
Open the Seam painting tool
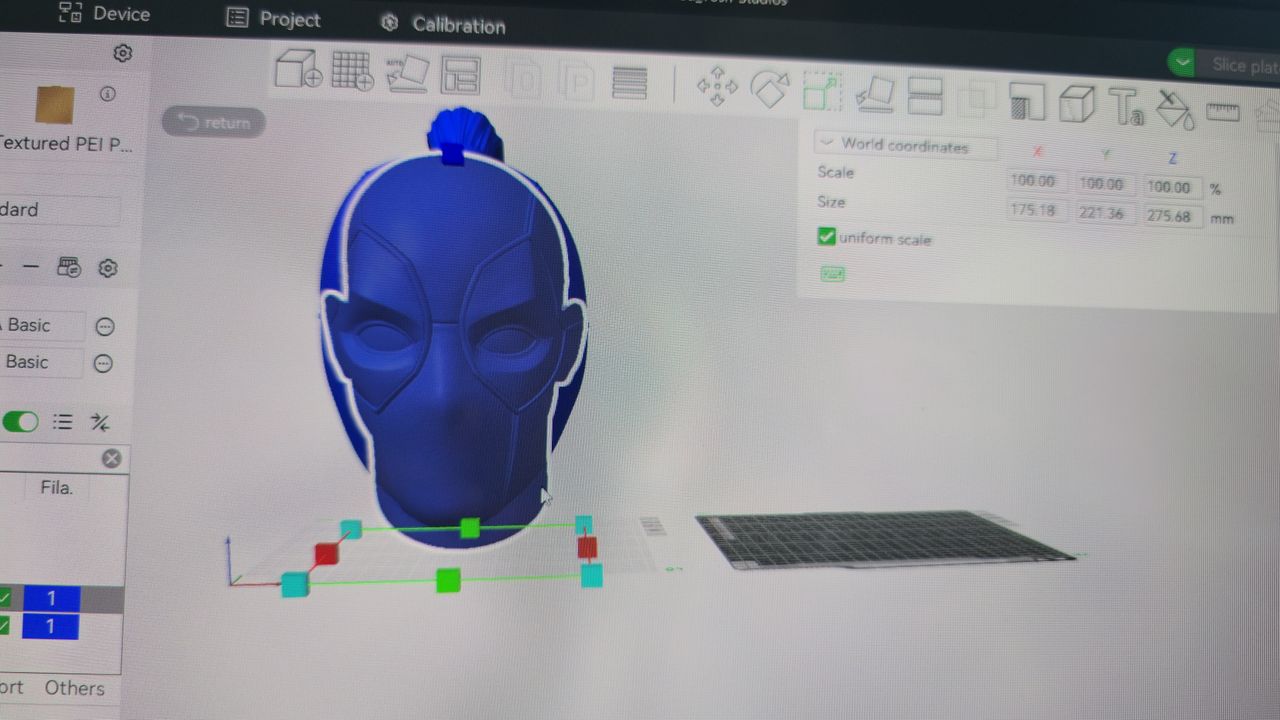(1076, 103)
